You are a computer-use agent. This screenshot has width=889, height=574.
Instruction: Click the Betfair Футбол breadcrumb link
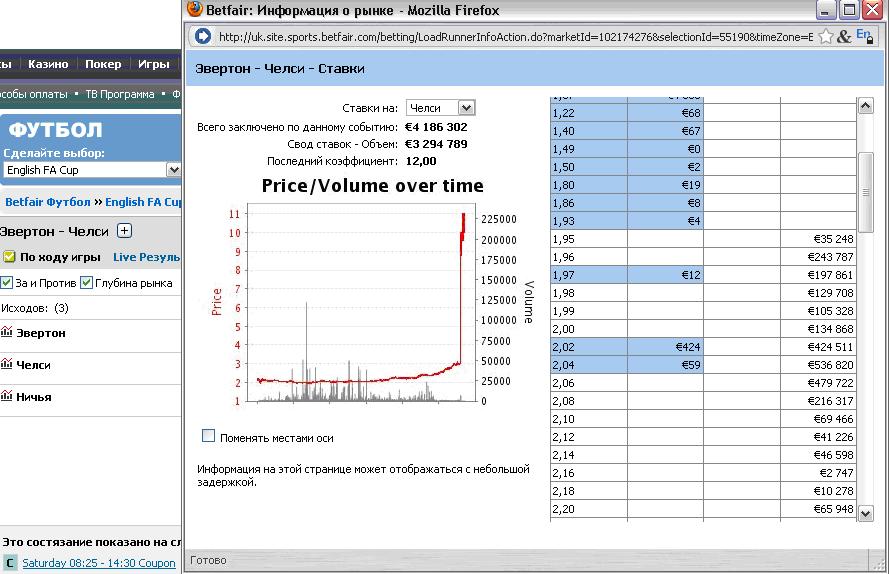48,202
